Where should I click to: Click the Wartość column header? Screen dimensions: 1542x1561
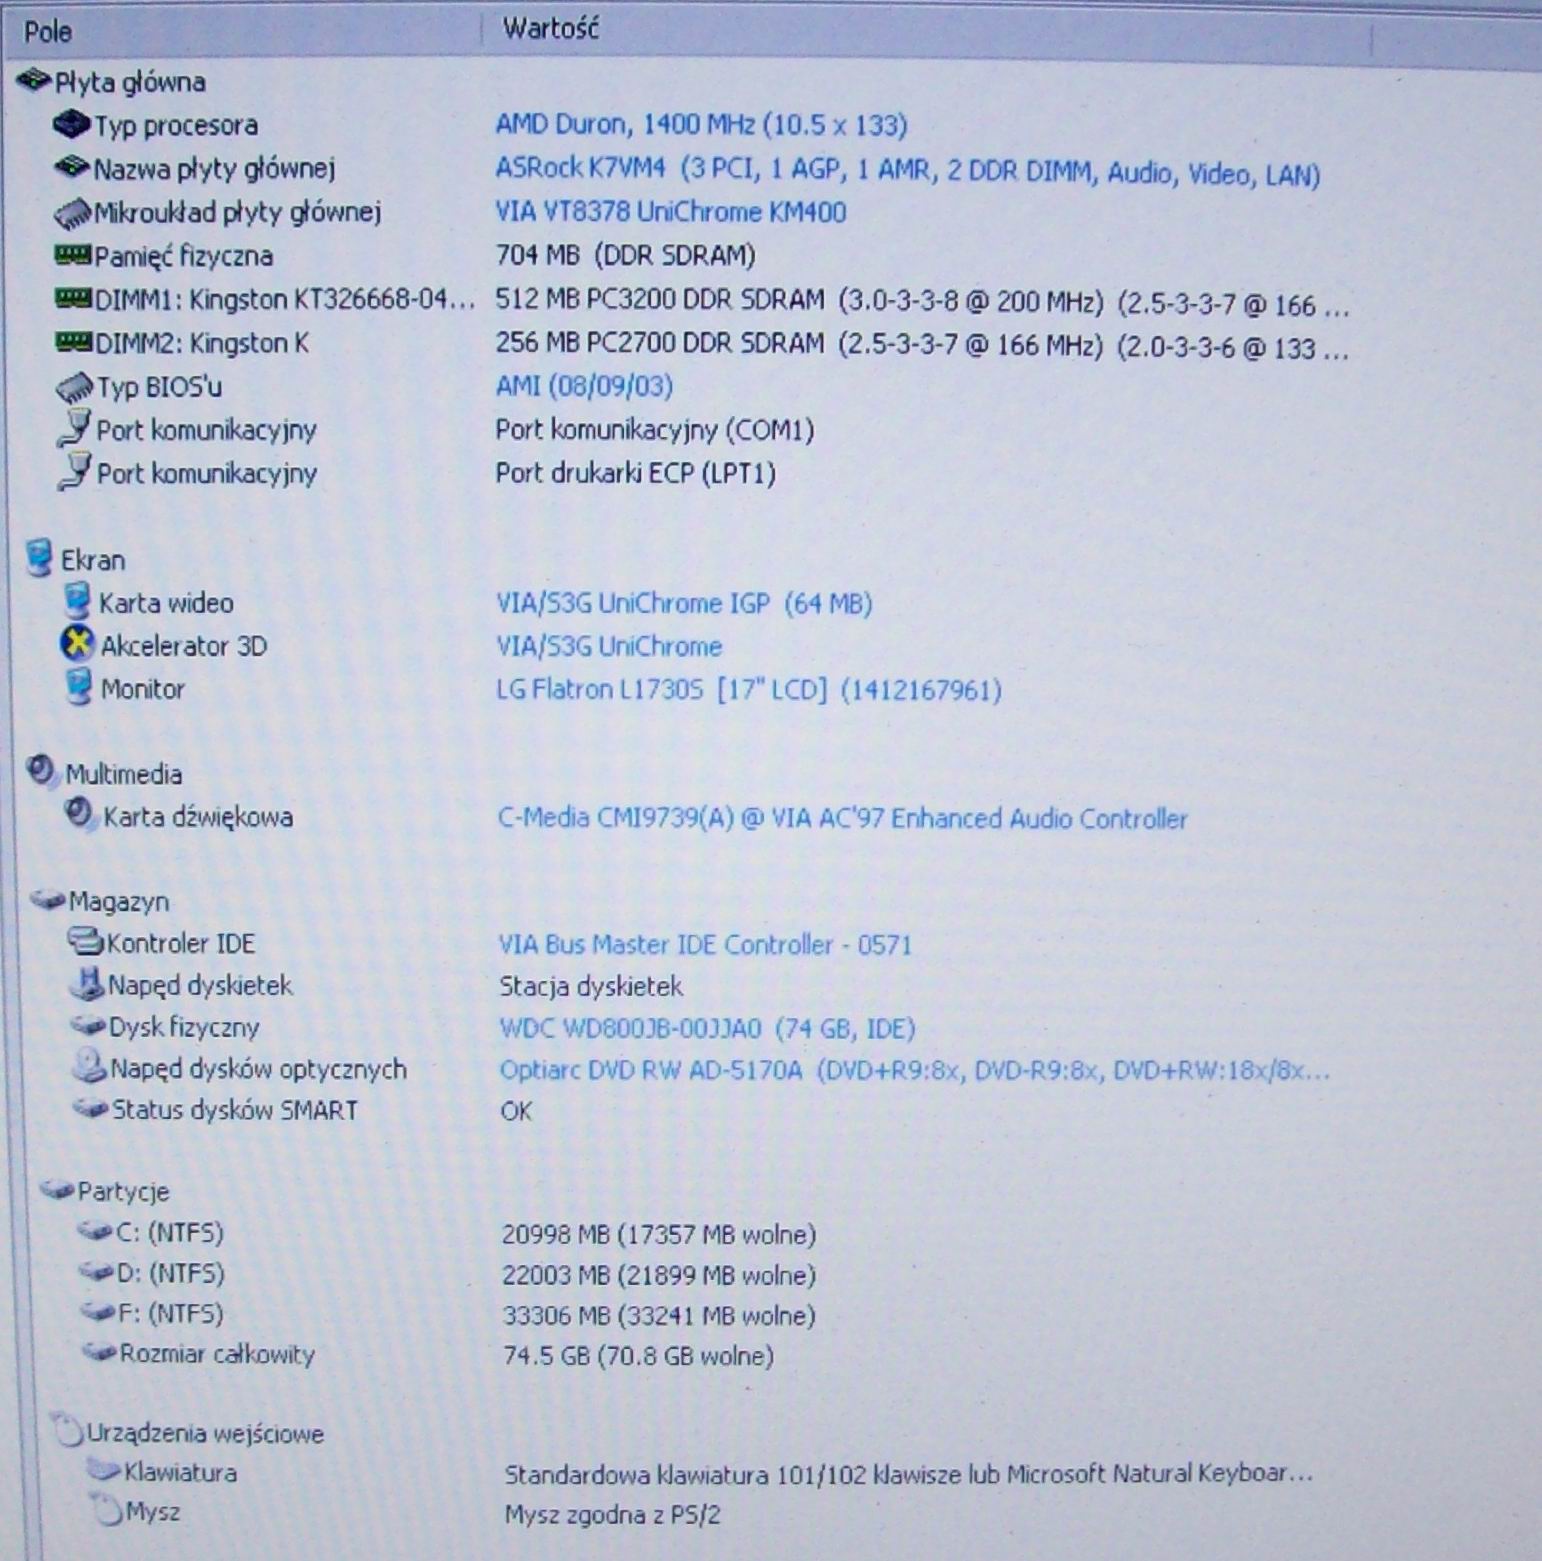click(550, 29)
